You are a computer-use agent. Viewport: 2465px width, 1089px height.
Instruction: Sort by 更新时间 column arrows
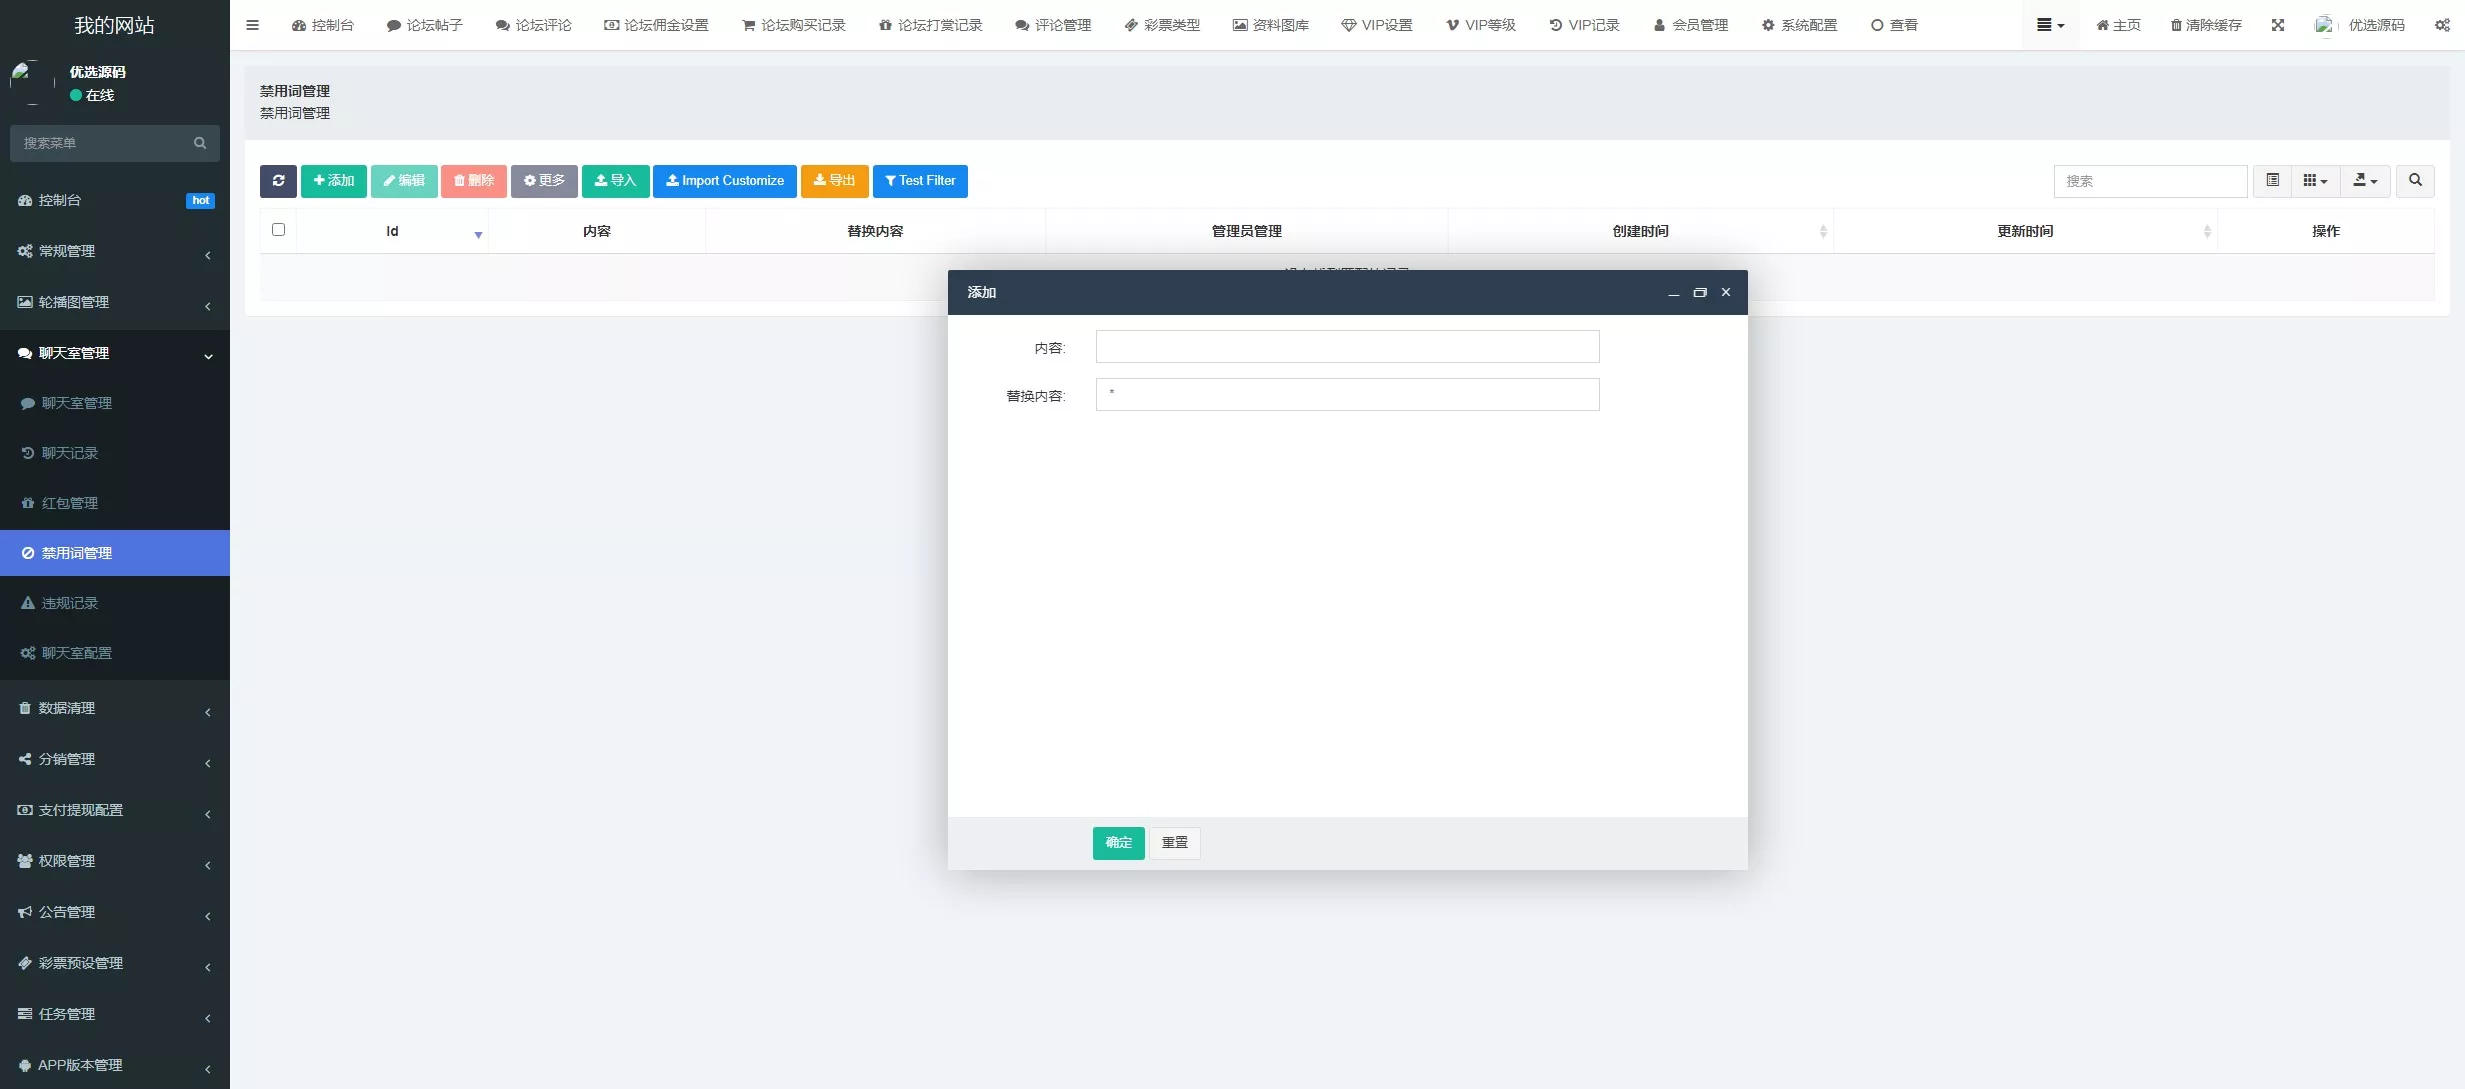click(x=2206, y=231)
